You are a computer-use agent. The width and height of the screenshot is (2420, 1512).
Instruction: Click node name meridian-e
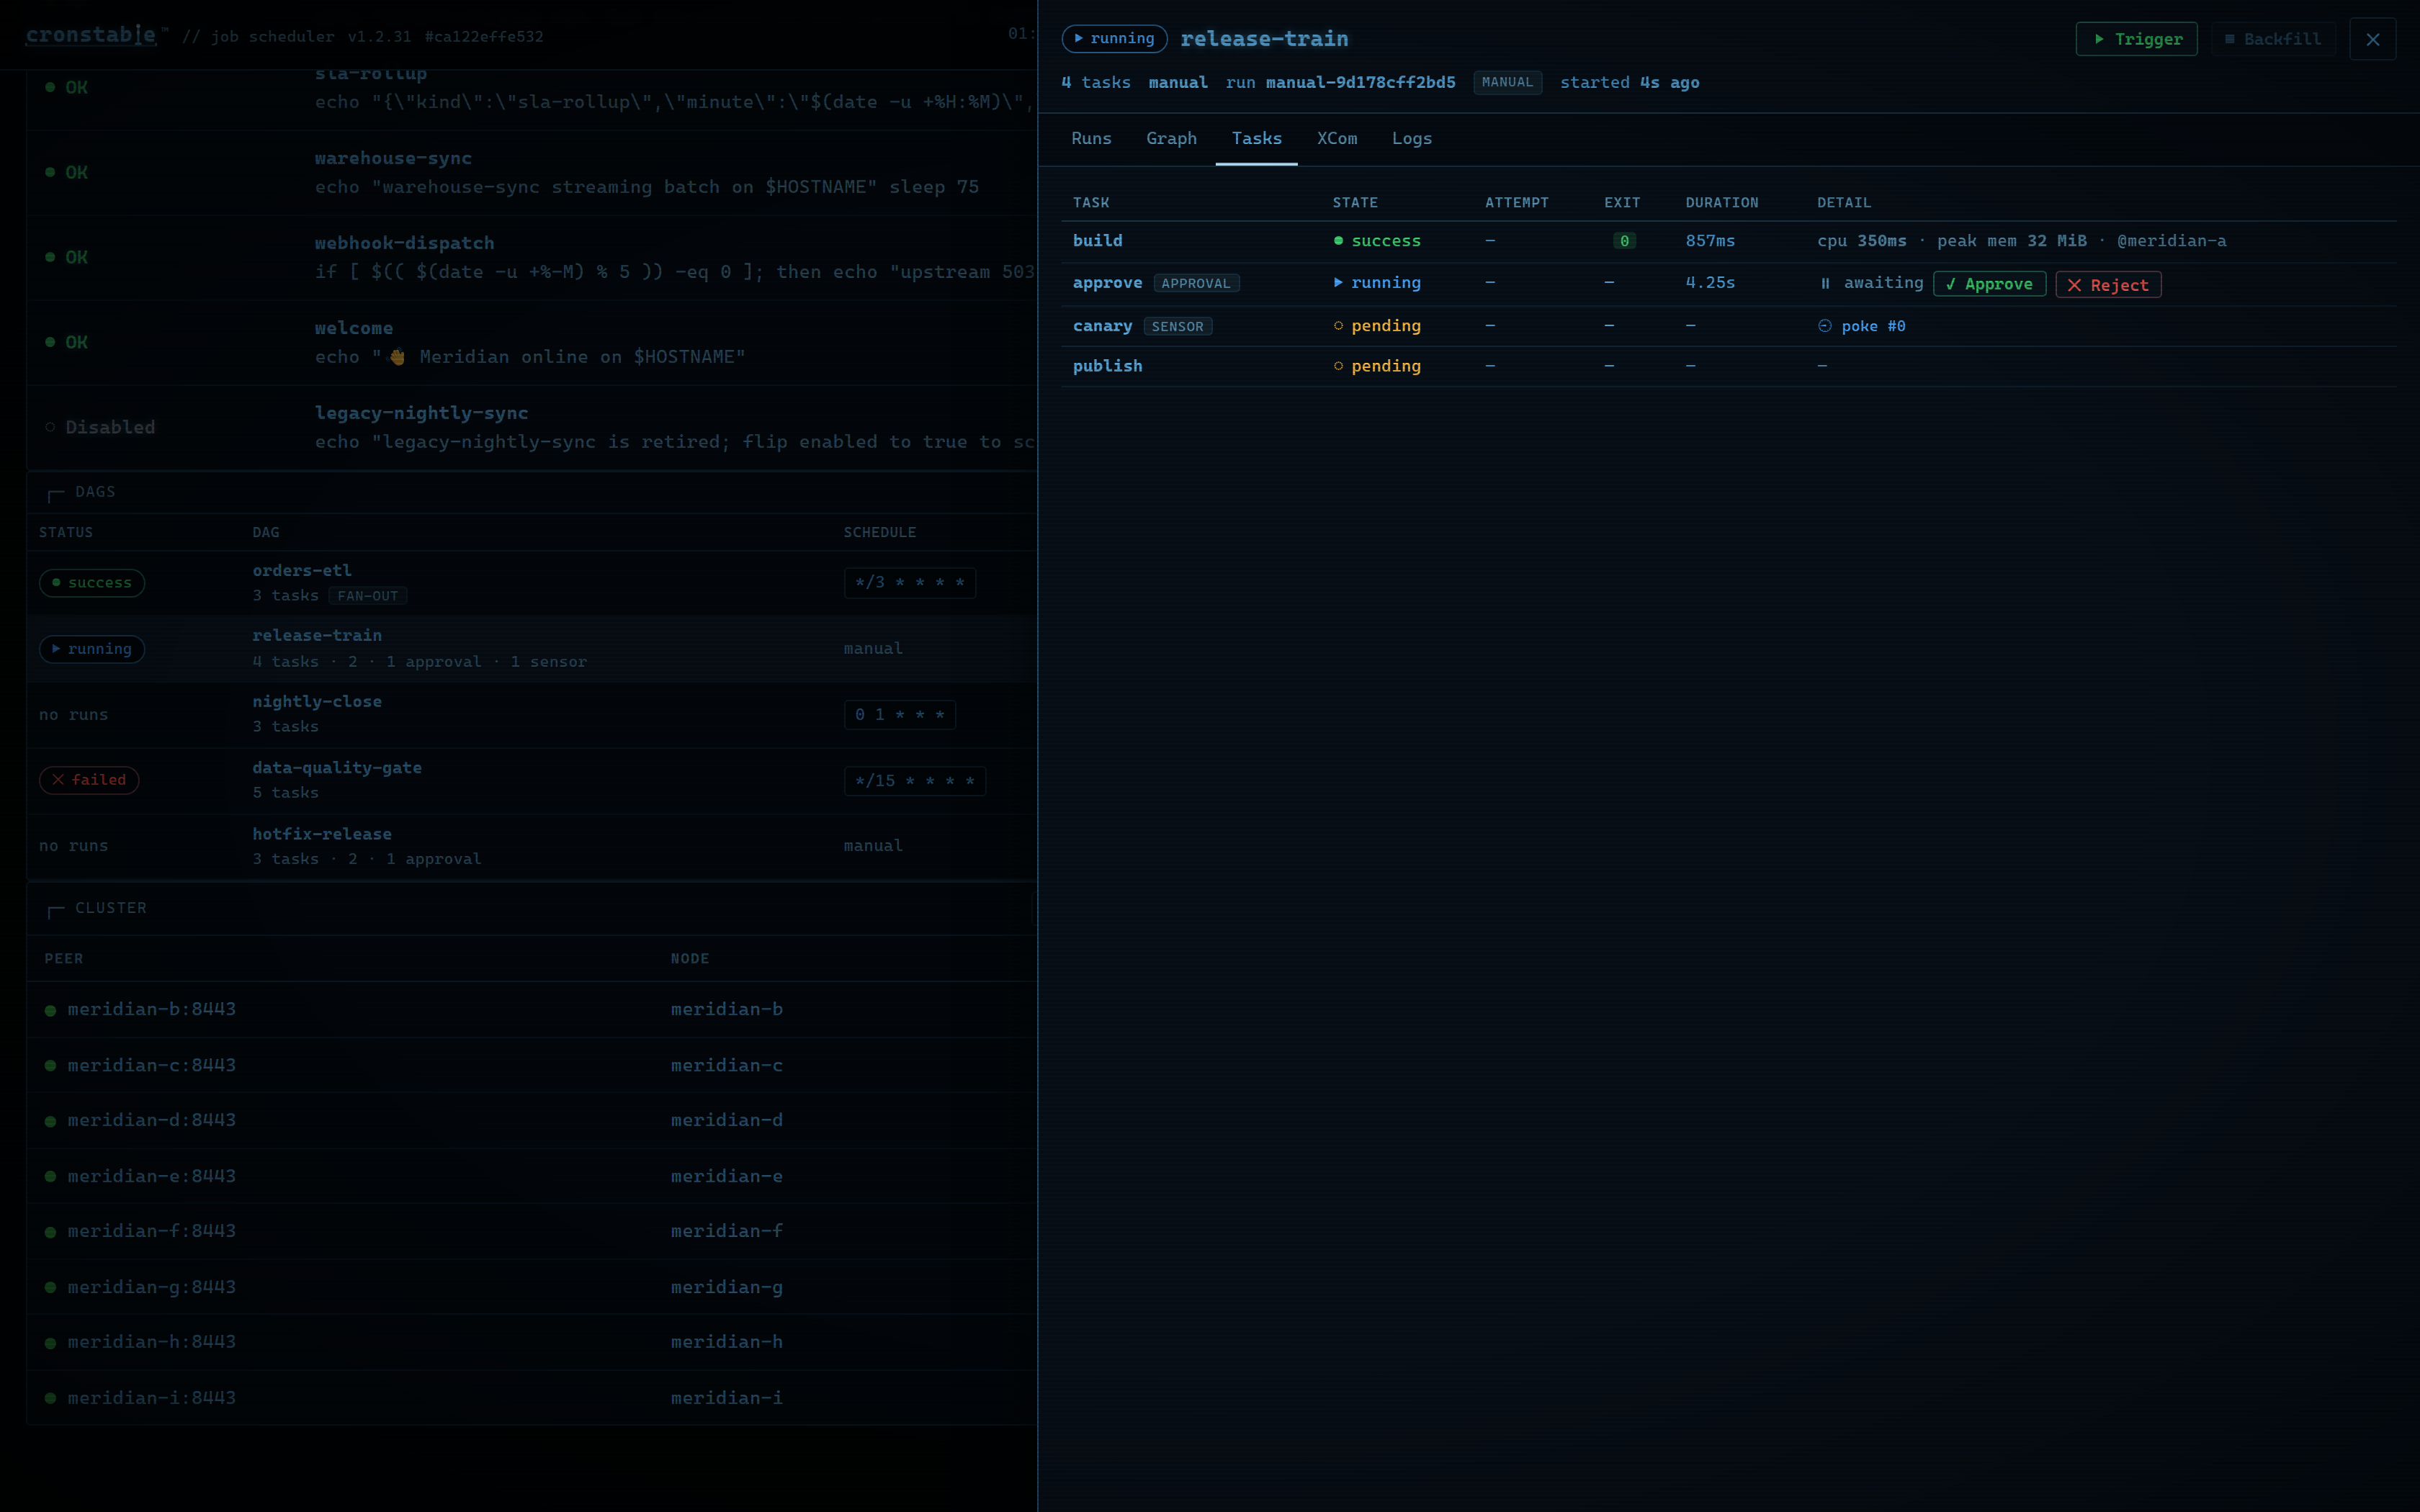[x=727, y=1176]
